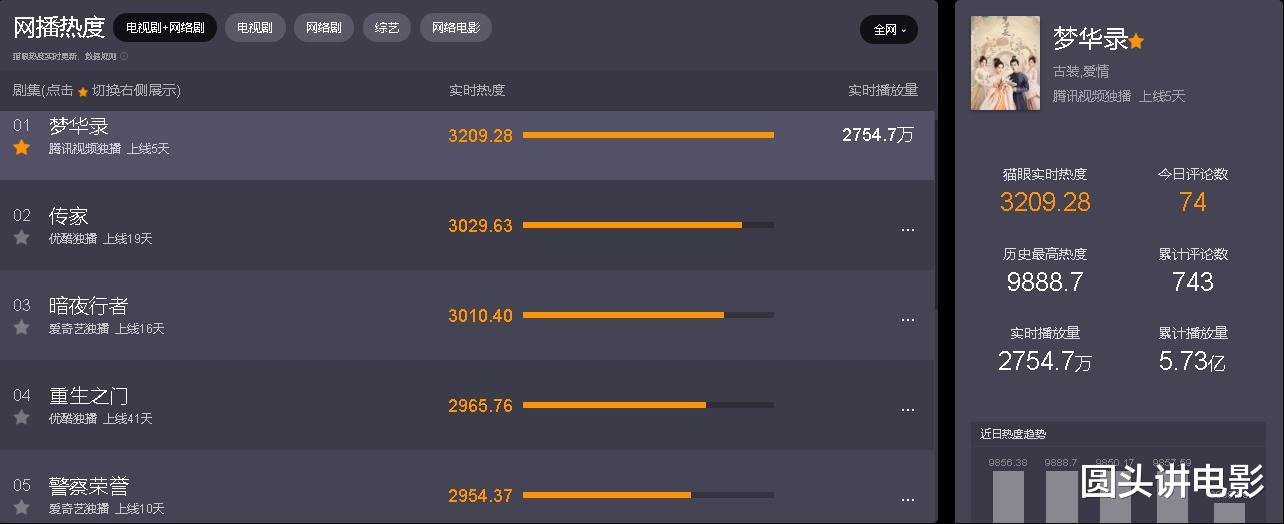The width and height of the screenshot is (1284, 524).
Task: Click the info icon next to the data update note
Action: pyautogui.click(x=124, y=56)
